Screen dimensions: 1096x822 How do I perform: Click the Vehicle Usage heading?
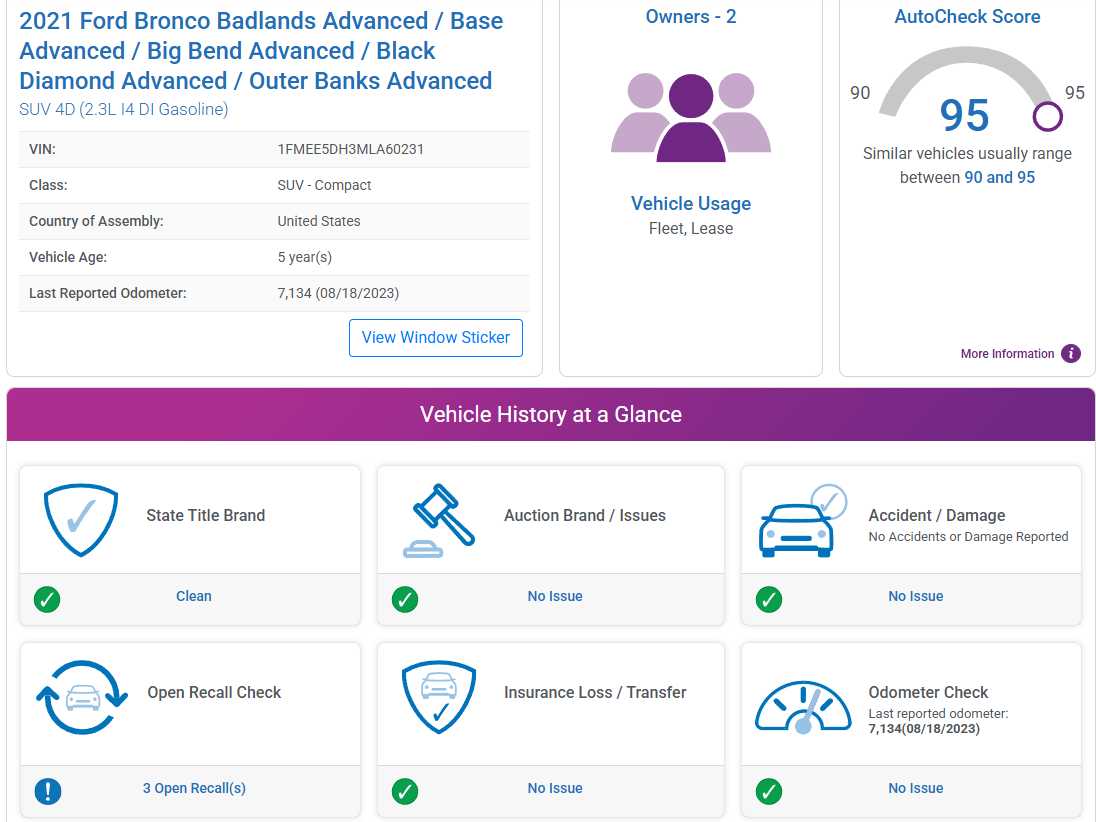coord(690,204)
